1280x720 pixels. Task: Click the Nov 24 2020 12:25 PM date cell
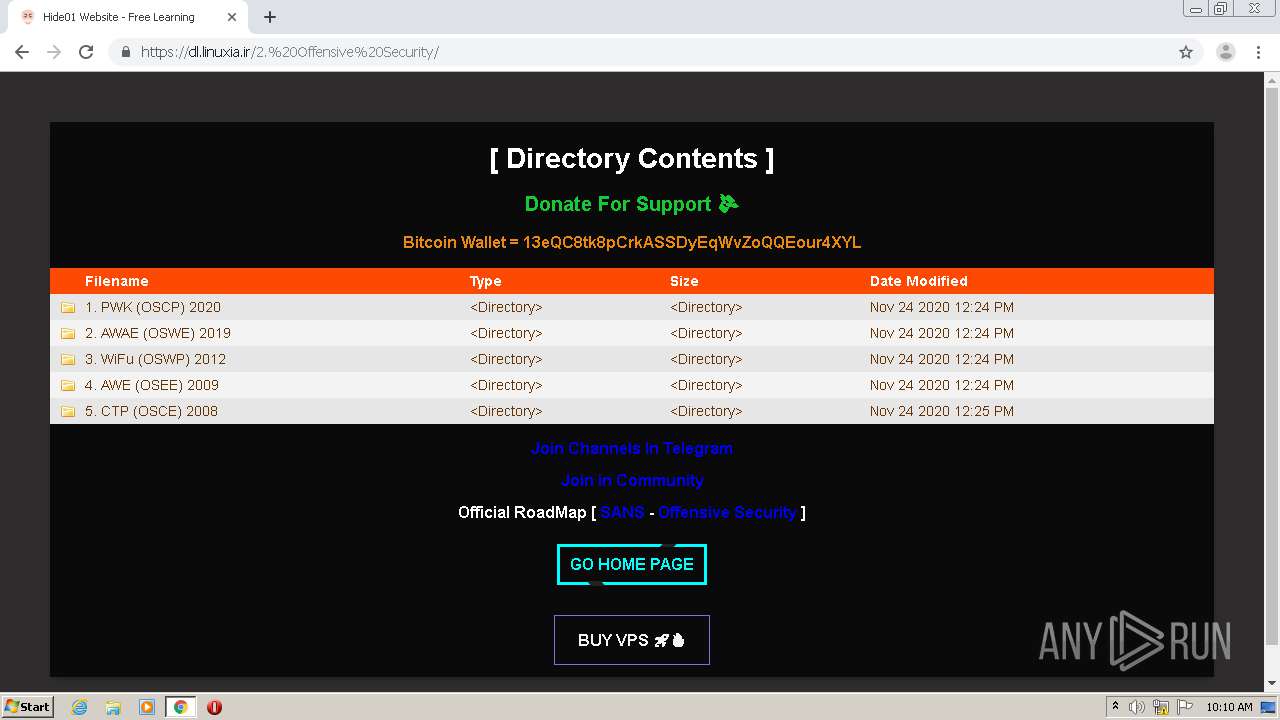coord(942,411)
